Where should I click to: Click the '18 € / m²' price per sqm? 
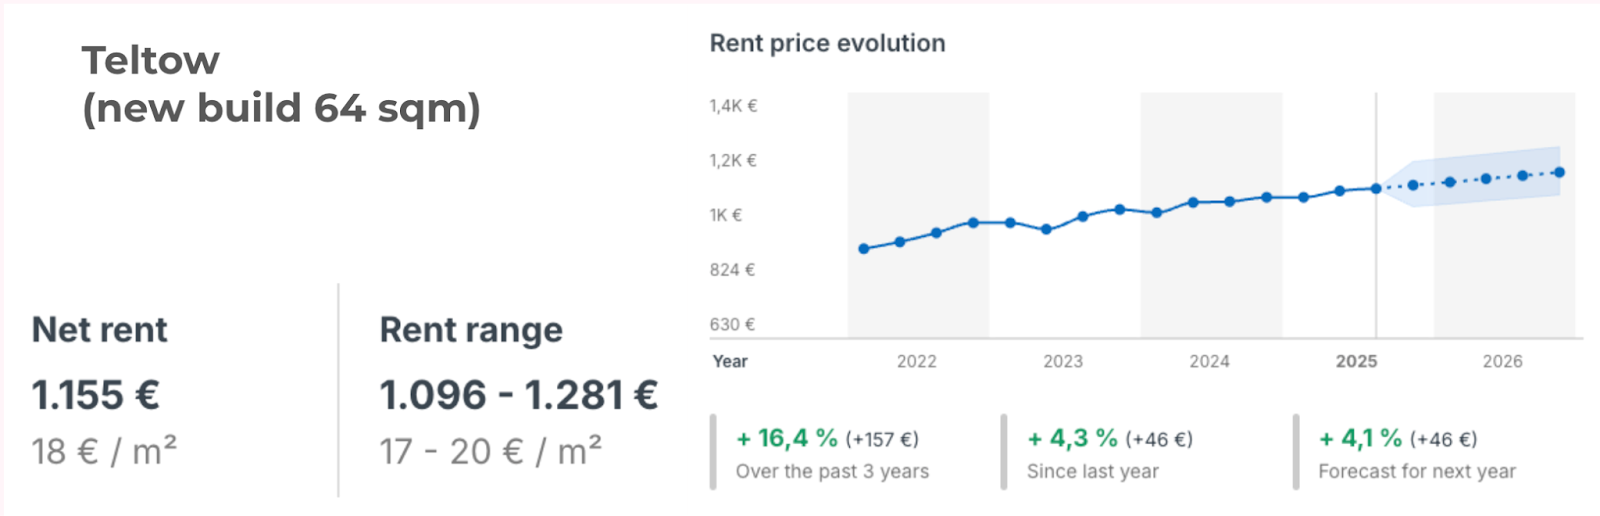[104, 451]
